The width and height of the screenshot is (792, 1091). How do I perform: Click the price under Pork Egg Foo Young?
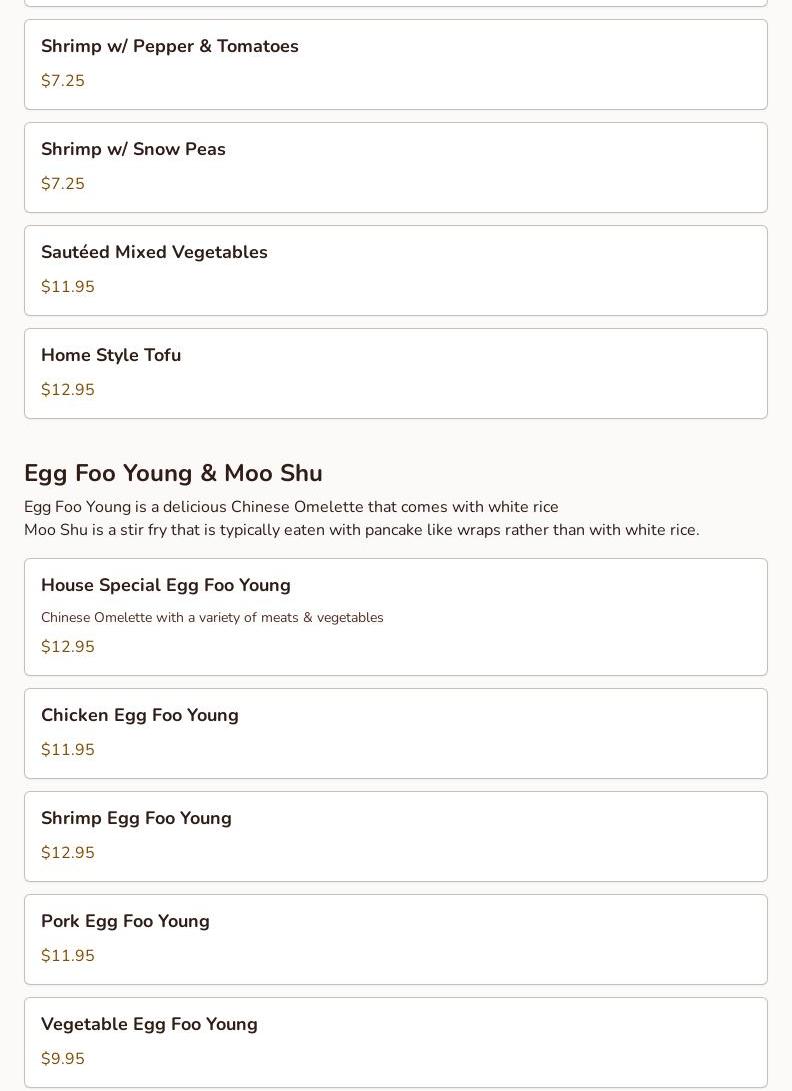pyautogui.click(x=68, y=956)
